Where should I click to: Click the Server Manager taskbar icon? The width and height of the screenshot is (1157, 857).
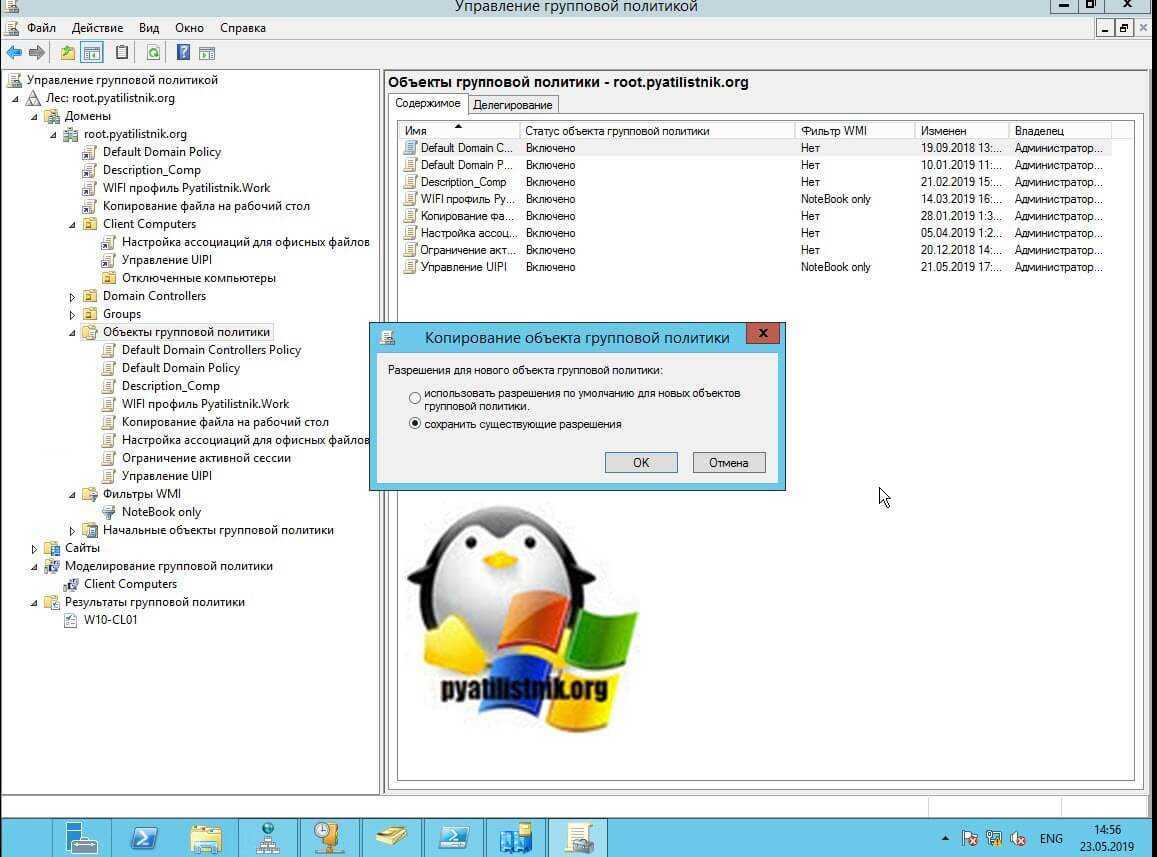[x=81, y=837]
